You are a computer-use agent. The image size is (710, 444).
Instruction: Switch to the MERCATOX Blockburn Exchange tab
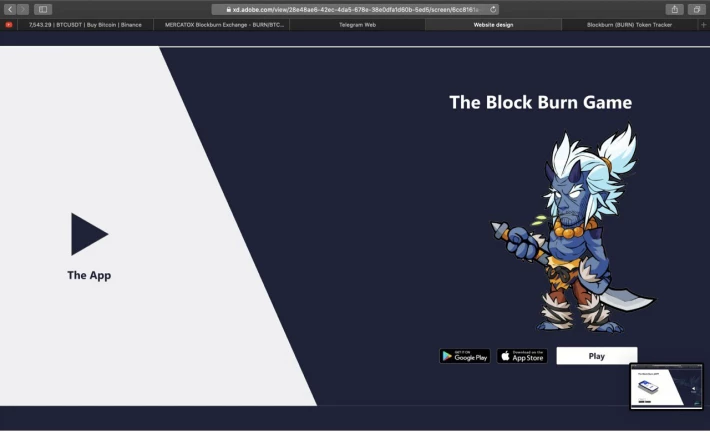coord(224,25)
